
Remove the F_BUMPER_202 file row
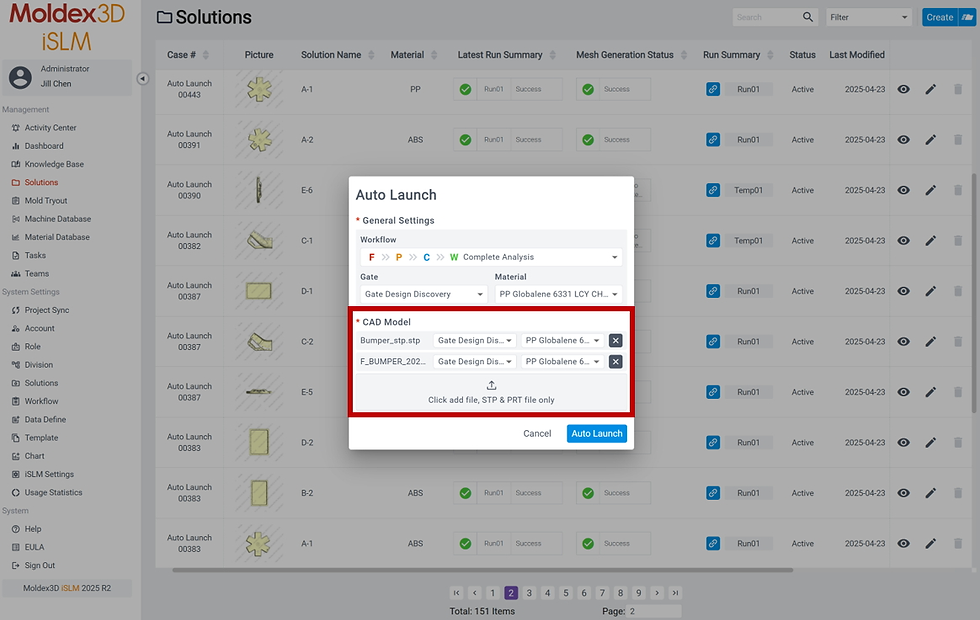coord(616,362)
